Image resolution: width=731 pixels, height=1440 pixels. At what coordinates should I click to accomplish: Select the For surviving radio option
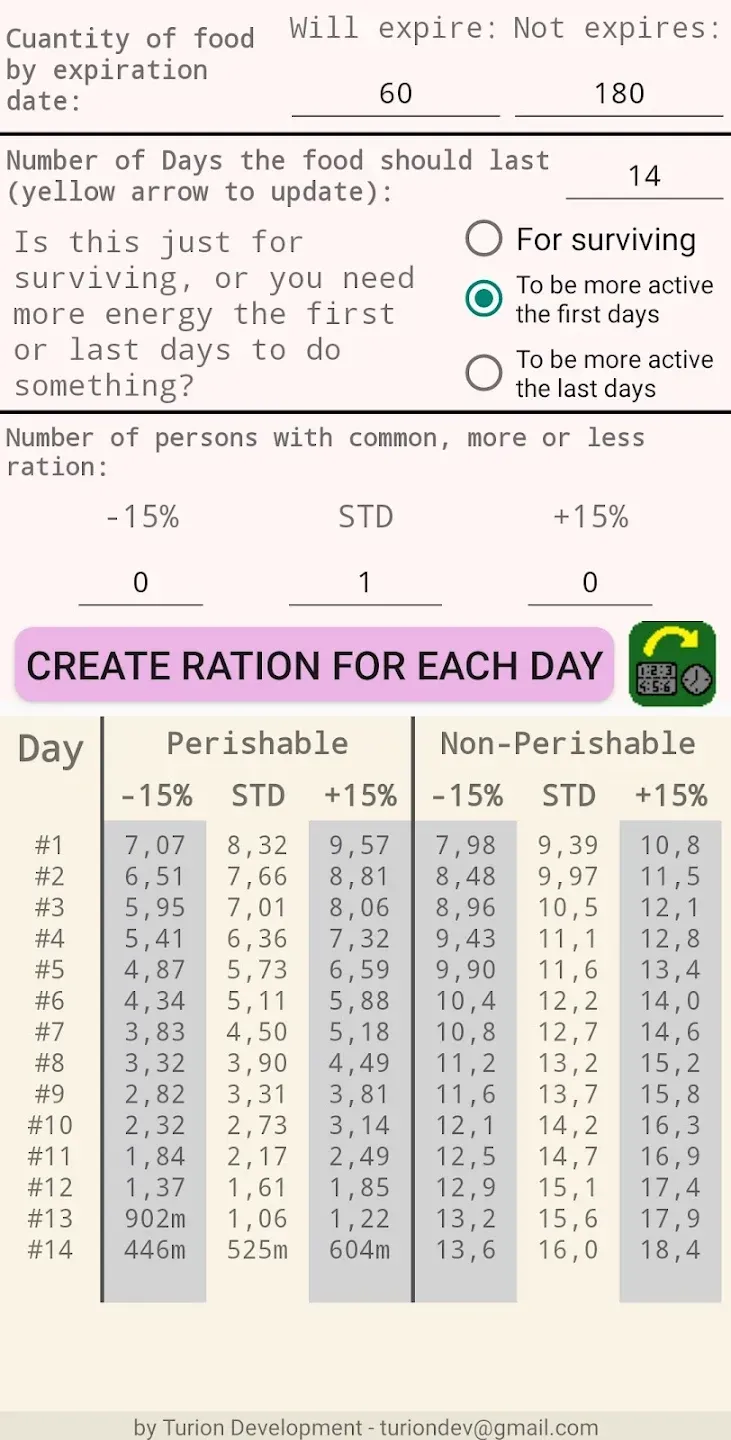[581, 239]
